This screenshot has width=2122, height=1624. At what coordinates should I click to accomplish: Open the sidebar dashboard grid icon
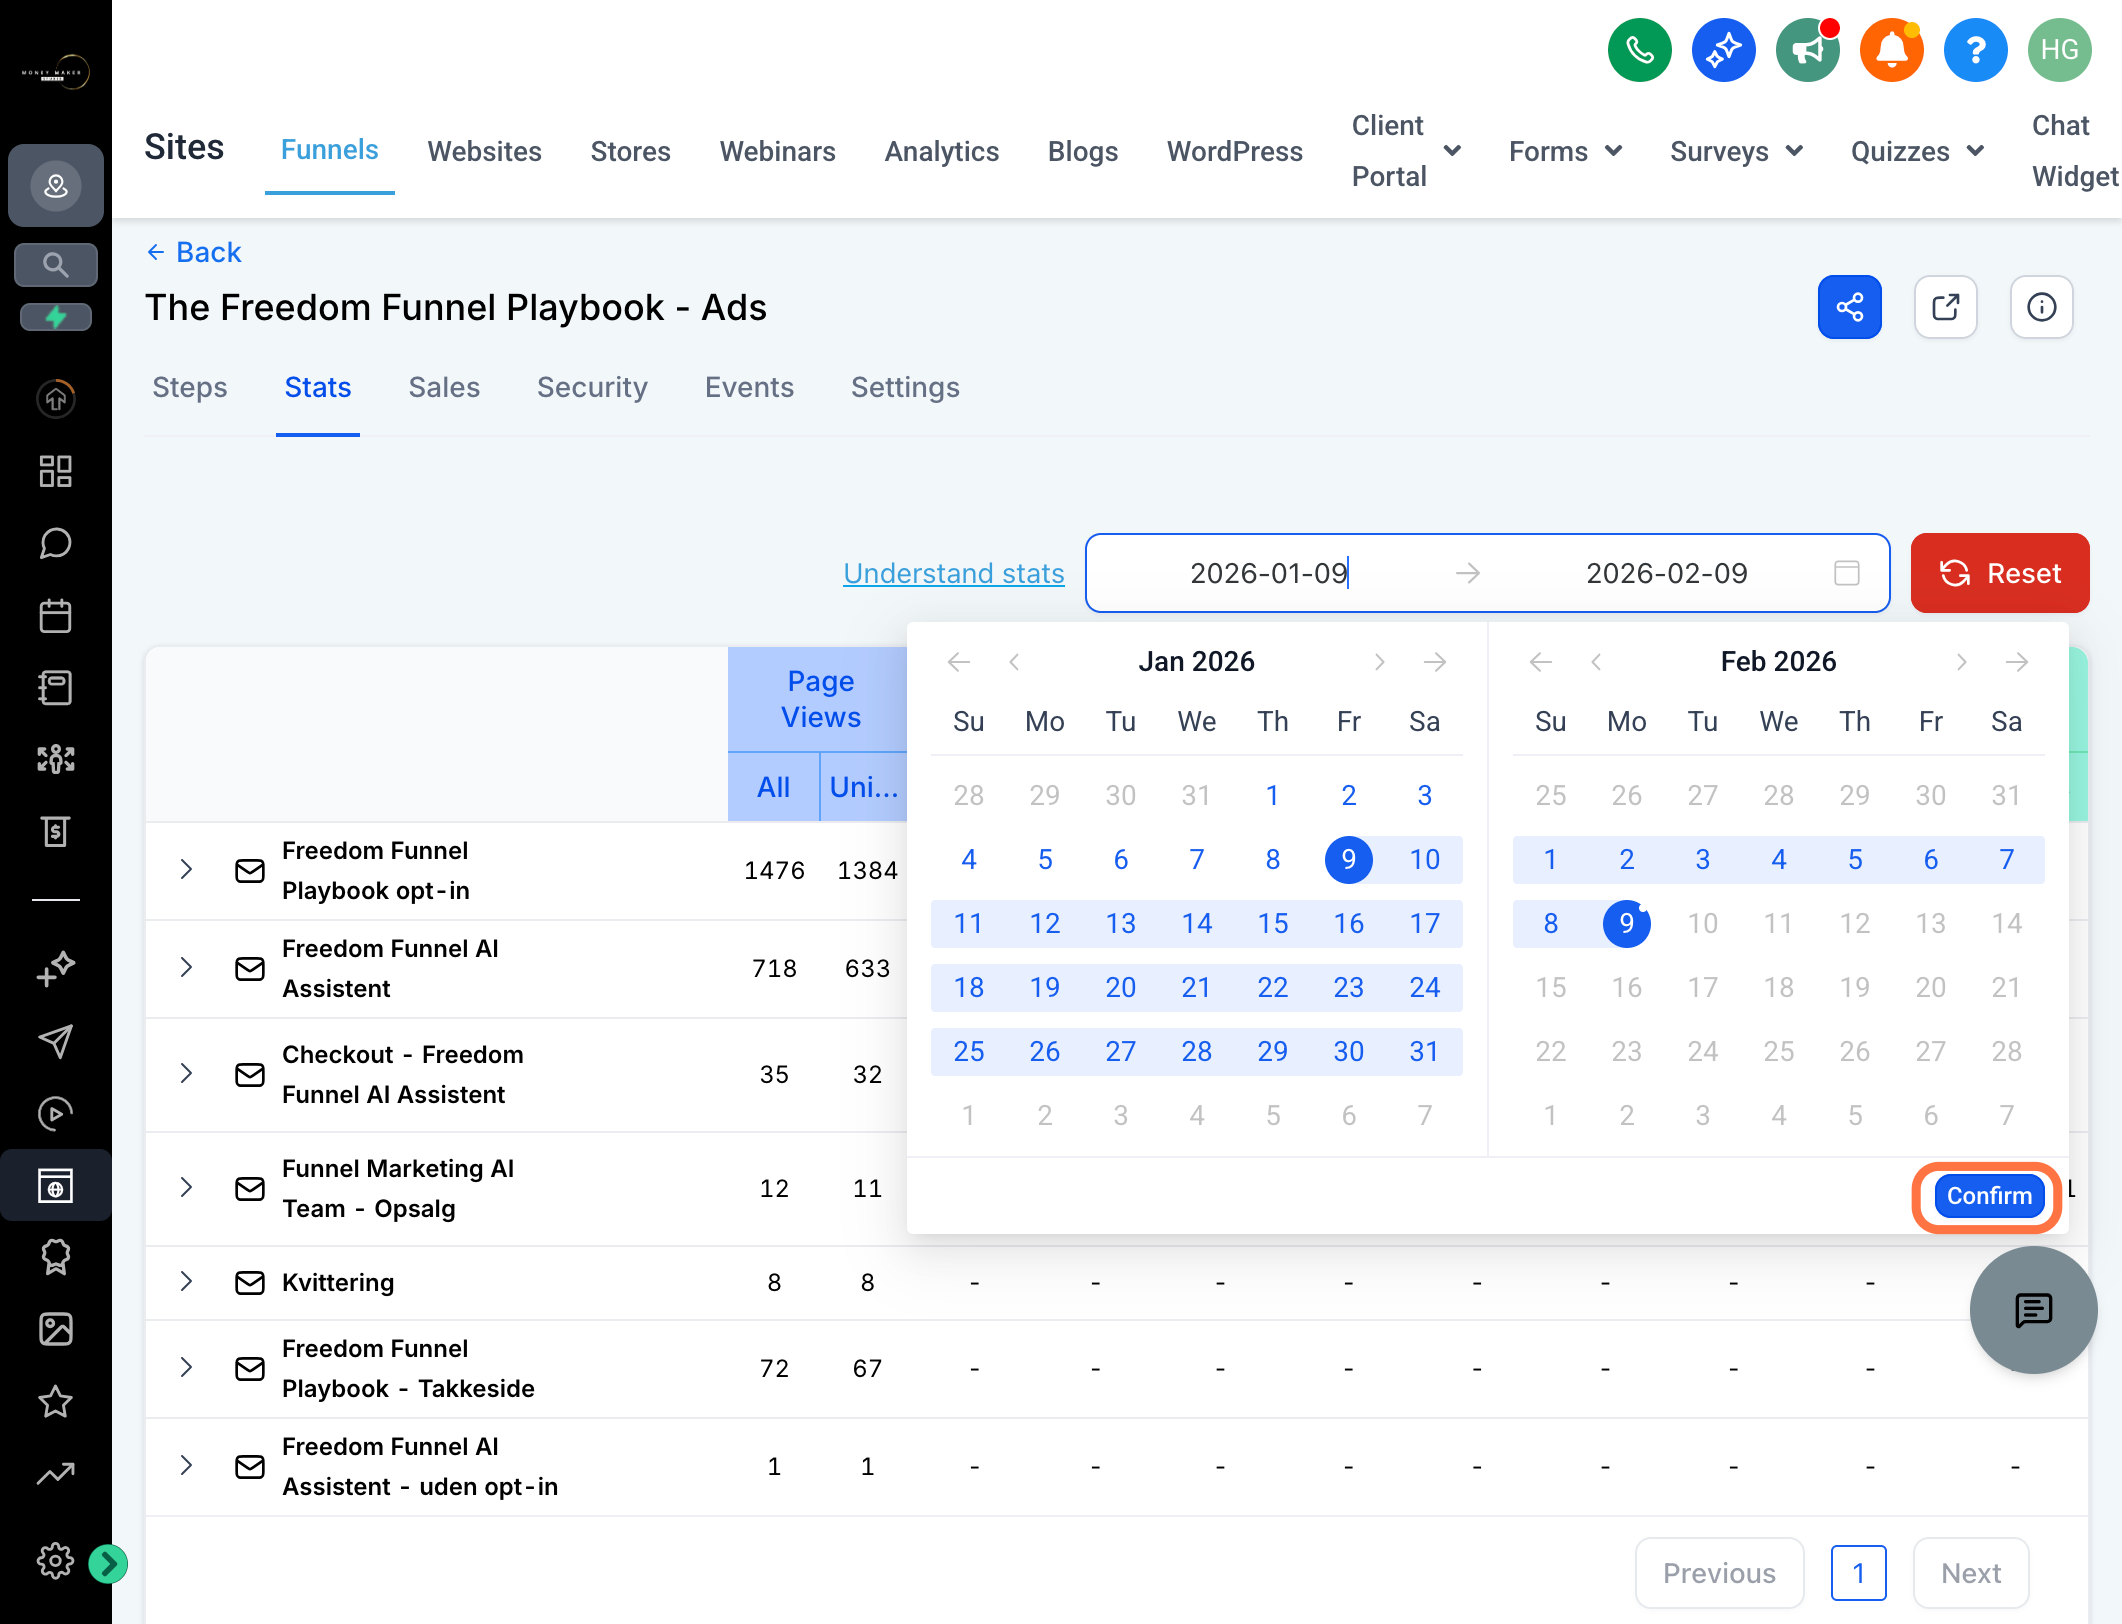click(x=55, y=471)
